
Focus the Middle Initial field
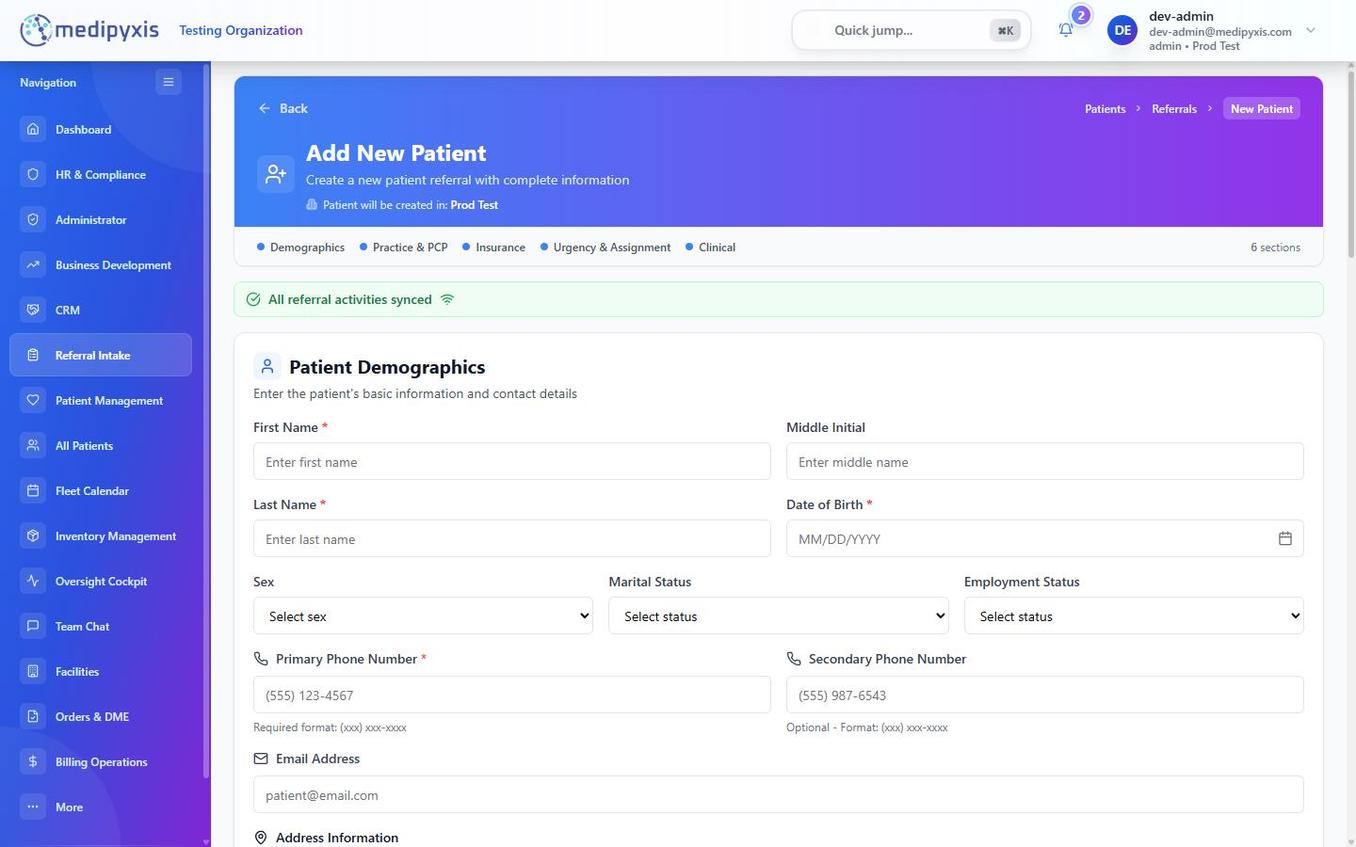tap(1045, 461)
